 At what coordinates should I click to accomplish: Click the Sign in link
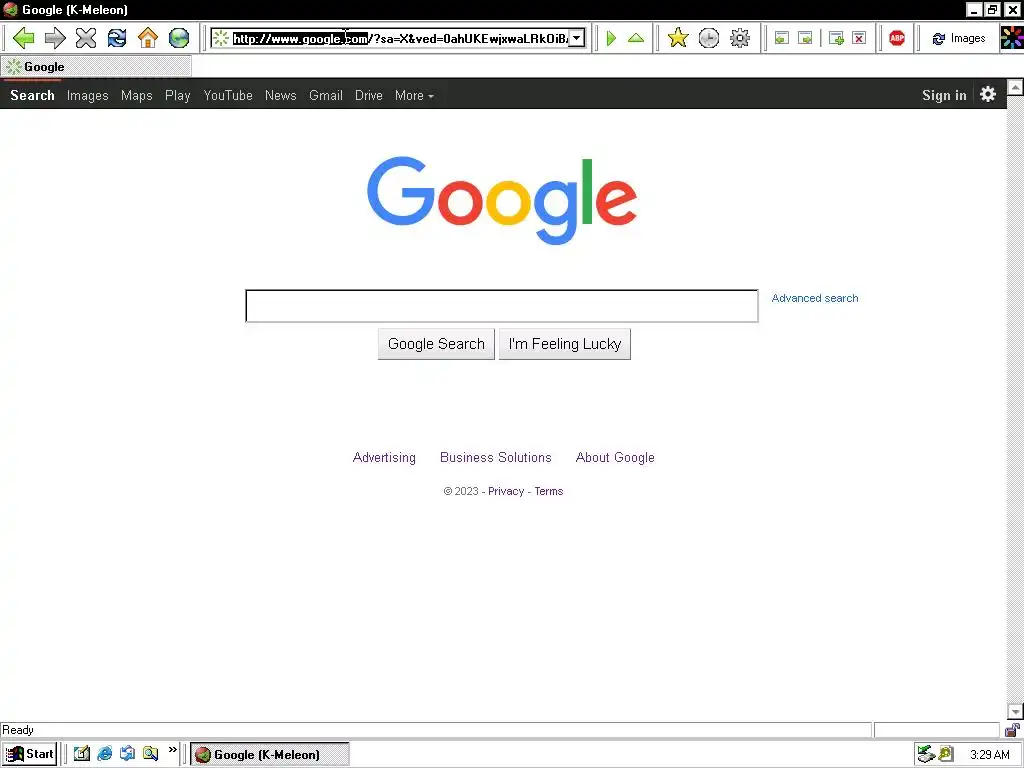point(944,95)
